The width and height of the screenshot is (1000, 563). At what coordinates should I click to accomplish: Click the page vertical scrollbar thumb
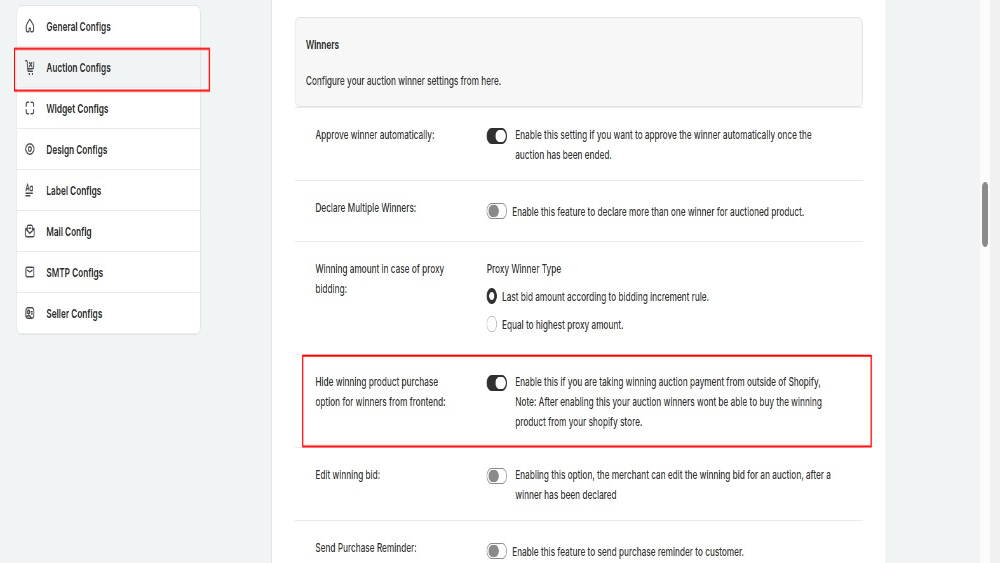[x=985, y=214]
